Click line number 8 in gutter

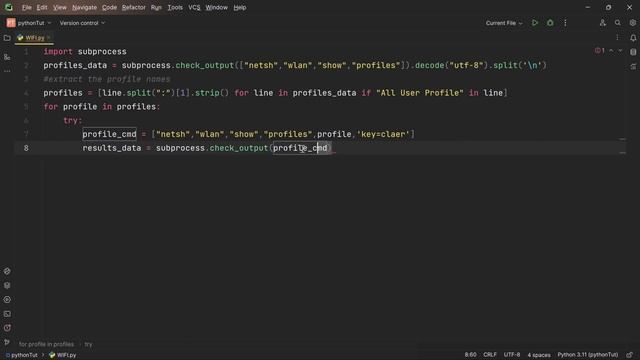point(26,148)
